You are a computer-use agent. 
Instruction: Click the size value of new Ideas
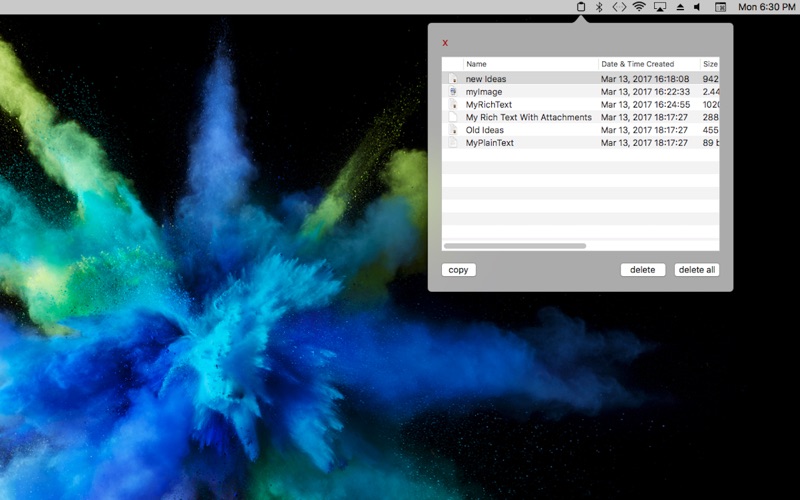tap(711, 79)
